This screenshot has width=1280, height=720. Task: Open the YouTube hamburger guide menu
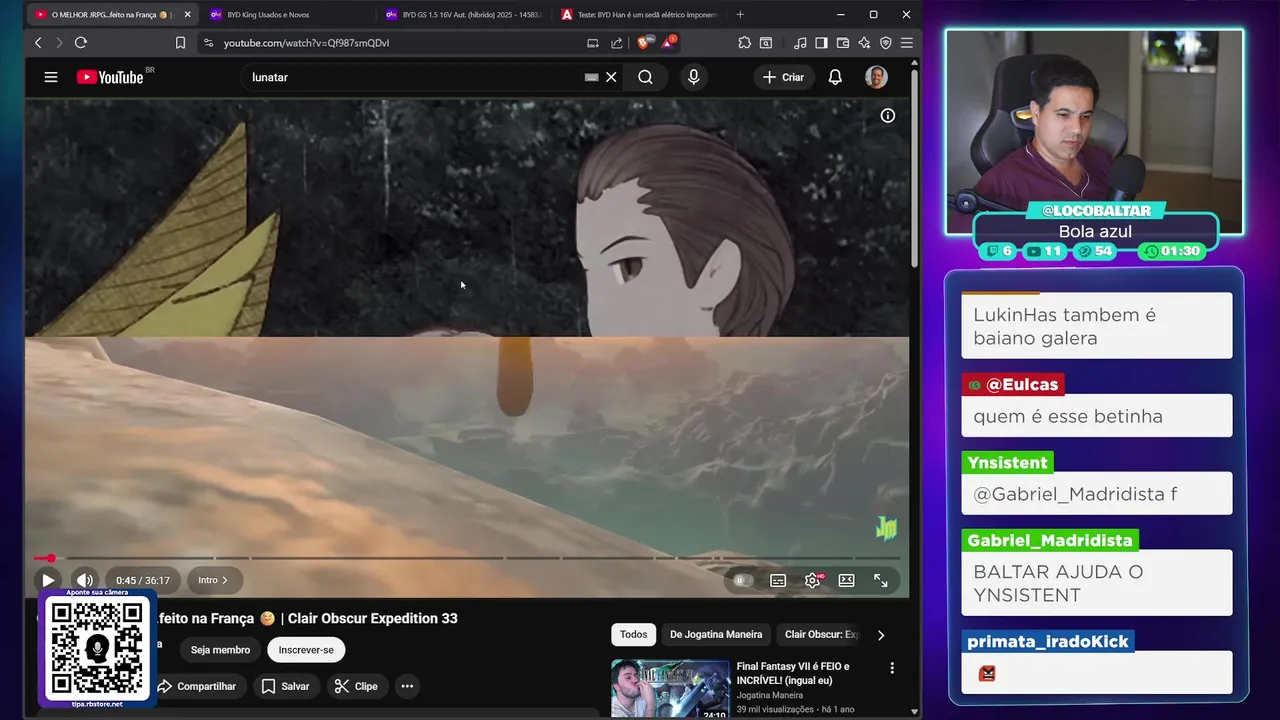point(51,77)
